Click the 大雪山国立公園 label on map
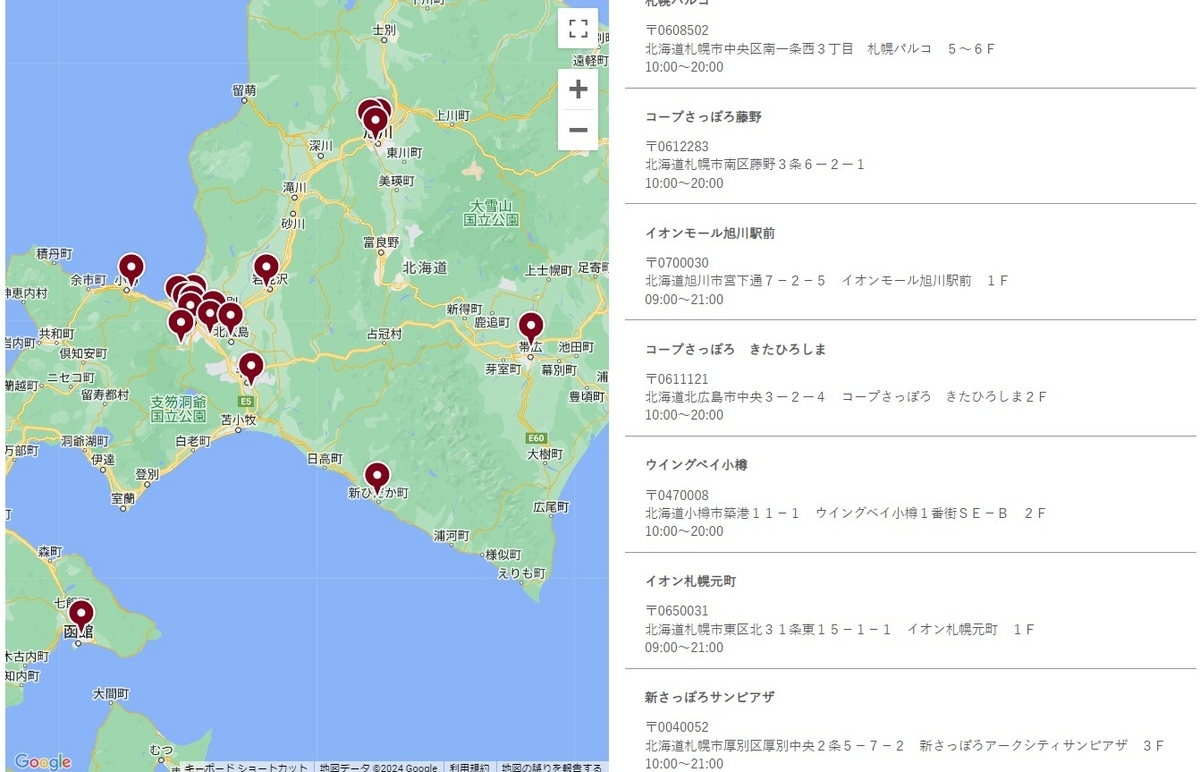Viewport: 1200px width, 772px height. point(492,211)
